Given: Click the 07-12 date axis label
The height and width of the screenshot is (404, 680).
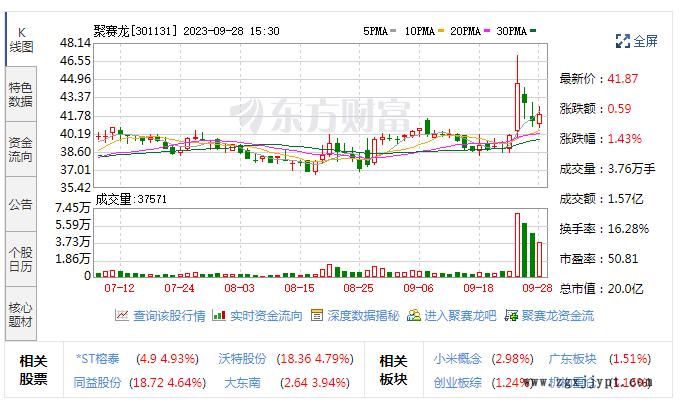Looking at the screenshot, I should (x=119, y=288).
